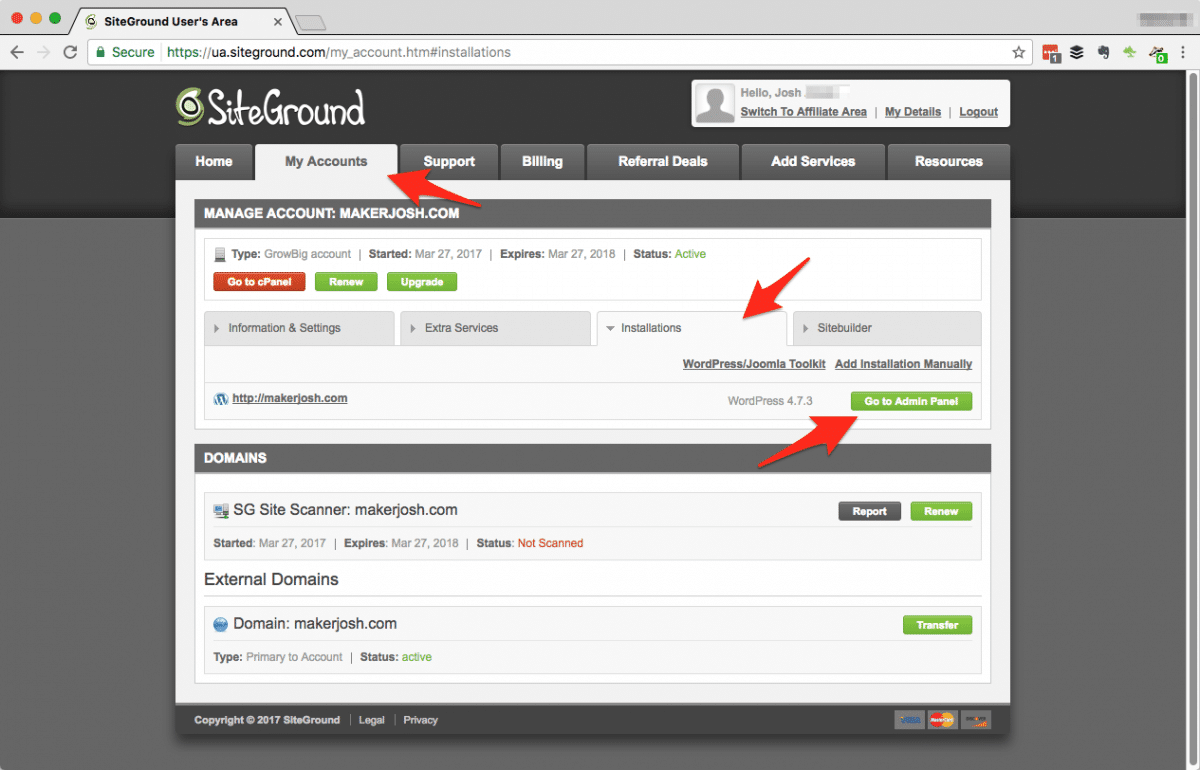Viewport: 1200px width, 770px height.
Task: Open the red calendar extension icon
Action: [x=1051, y=52]
